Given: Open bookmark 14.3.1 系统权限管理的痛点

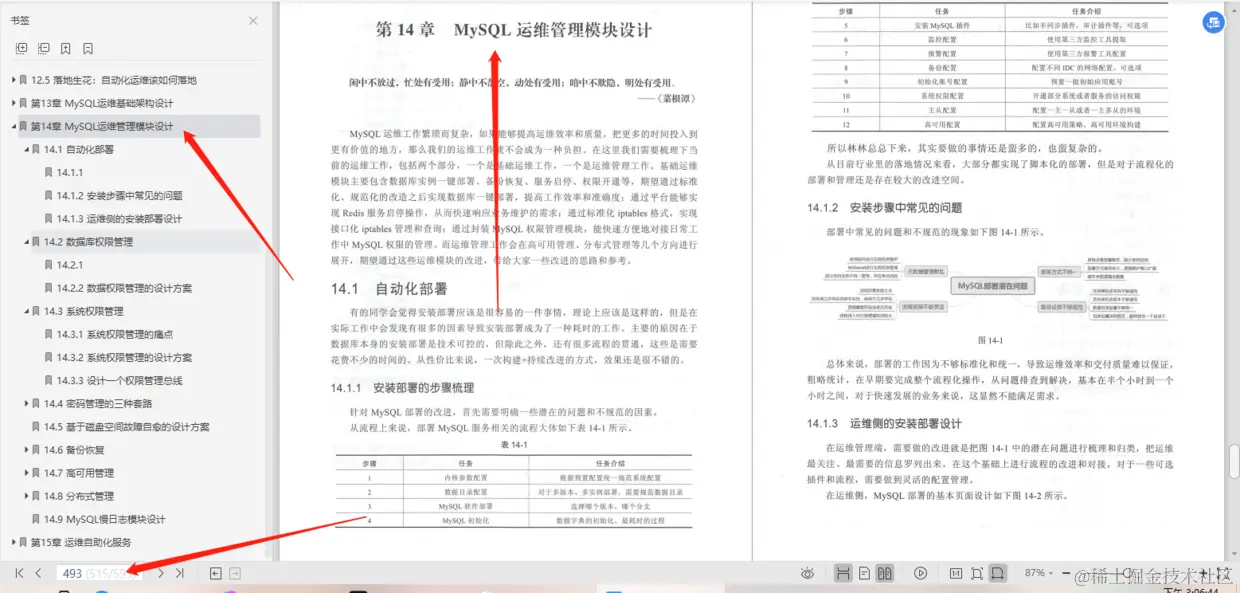Looking at the screenshot, I should coord(115,334).
